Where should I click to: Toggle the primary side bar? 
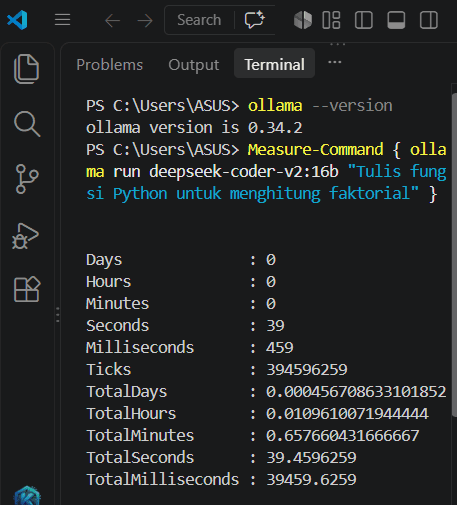point(364,20)
